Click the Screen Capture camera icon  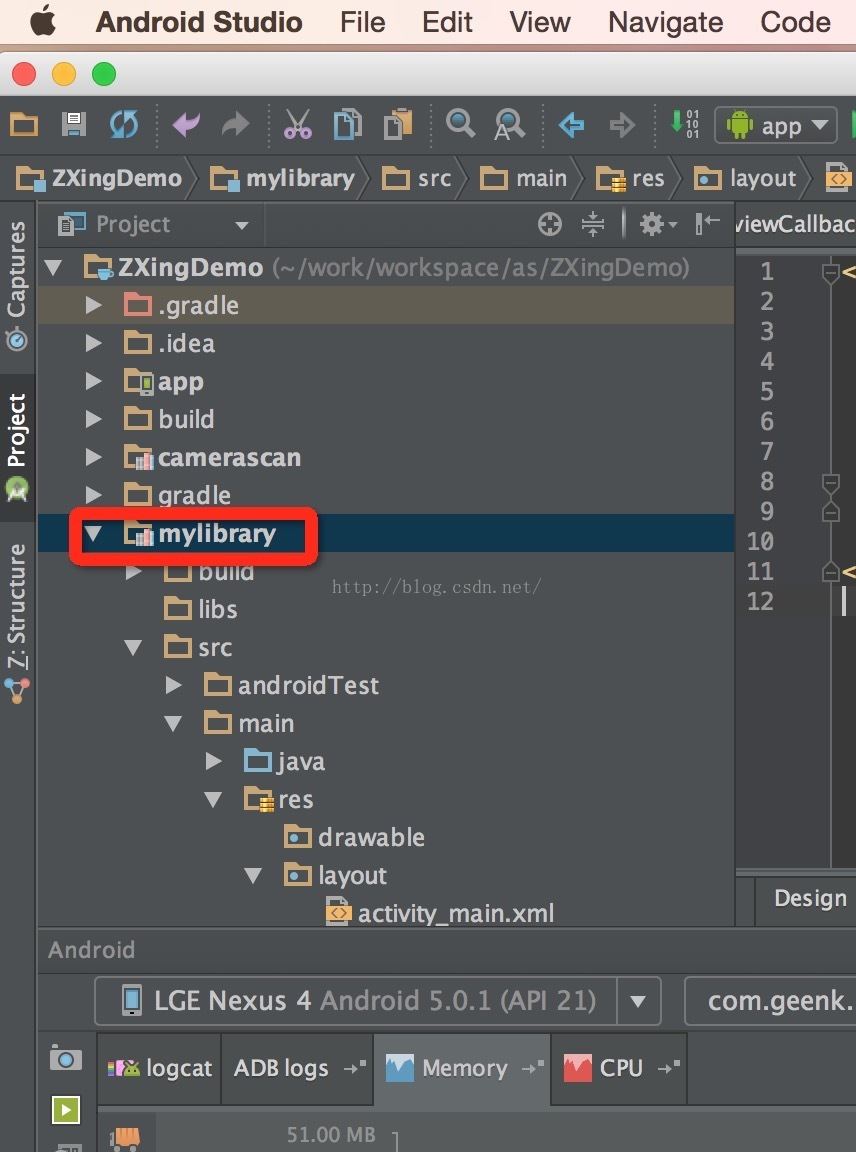click(65, 1058)
